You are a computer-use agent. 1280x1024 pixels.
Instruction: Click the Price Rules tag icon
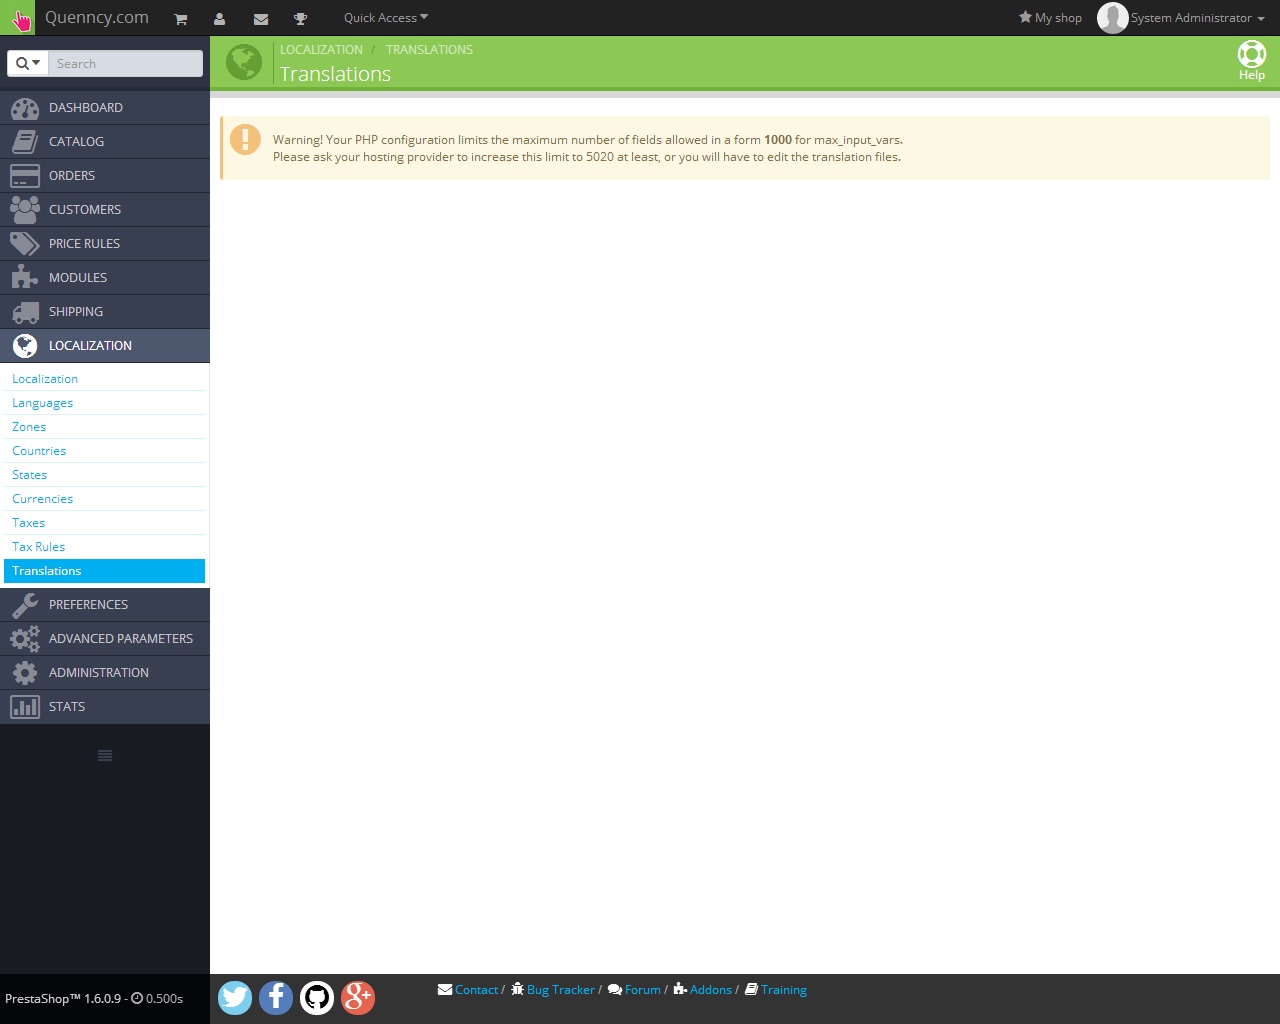pos(25,244)
